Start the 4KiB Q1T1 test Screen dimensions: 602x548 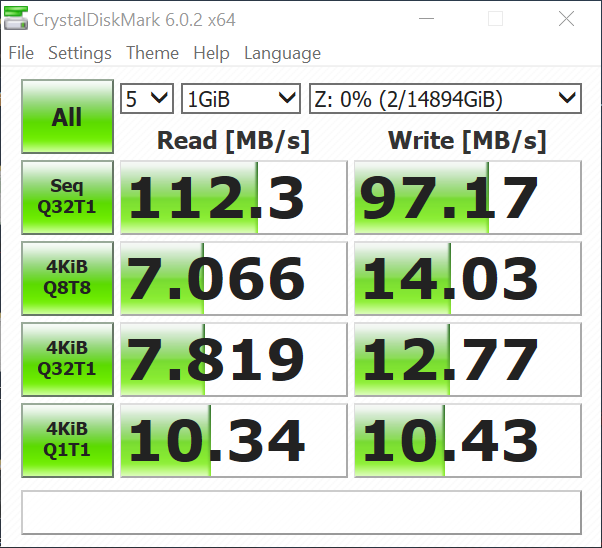(x=67, y=440)
